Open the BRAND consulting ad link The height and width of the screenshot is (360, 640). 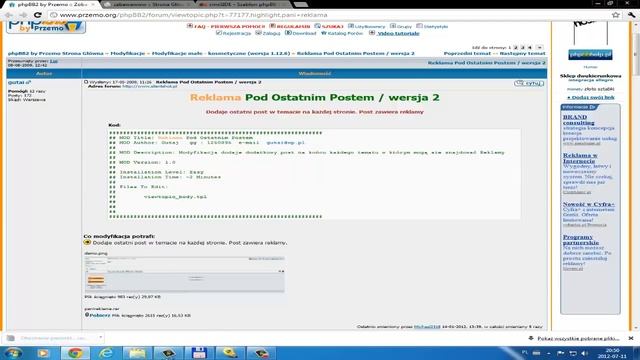578,120
